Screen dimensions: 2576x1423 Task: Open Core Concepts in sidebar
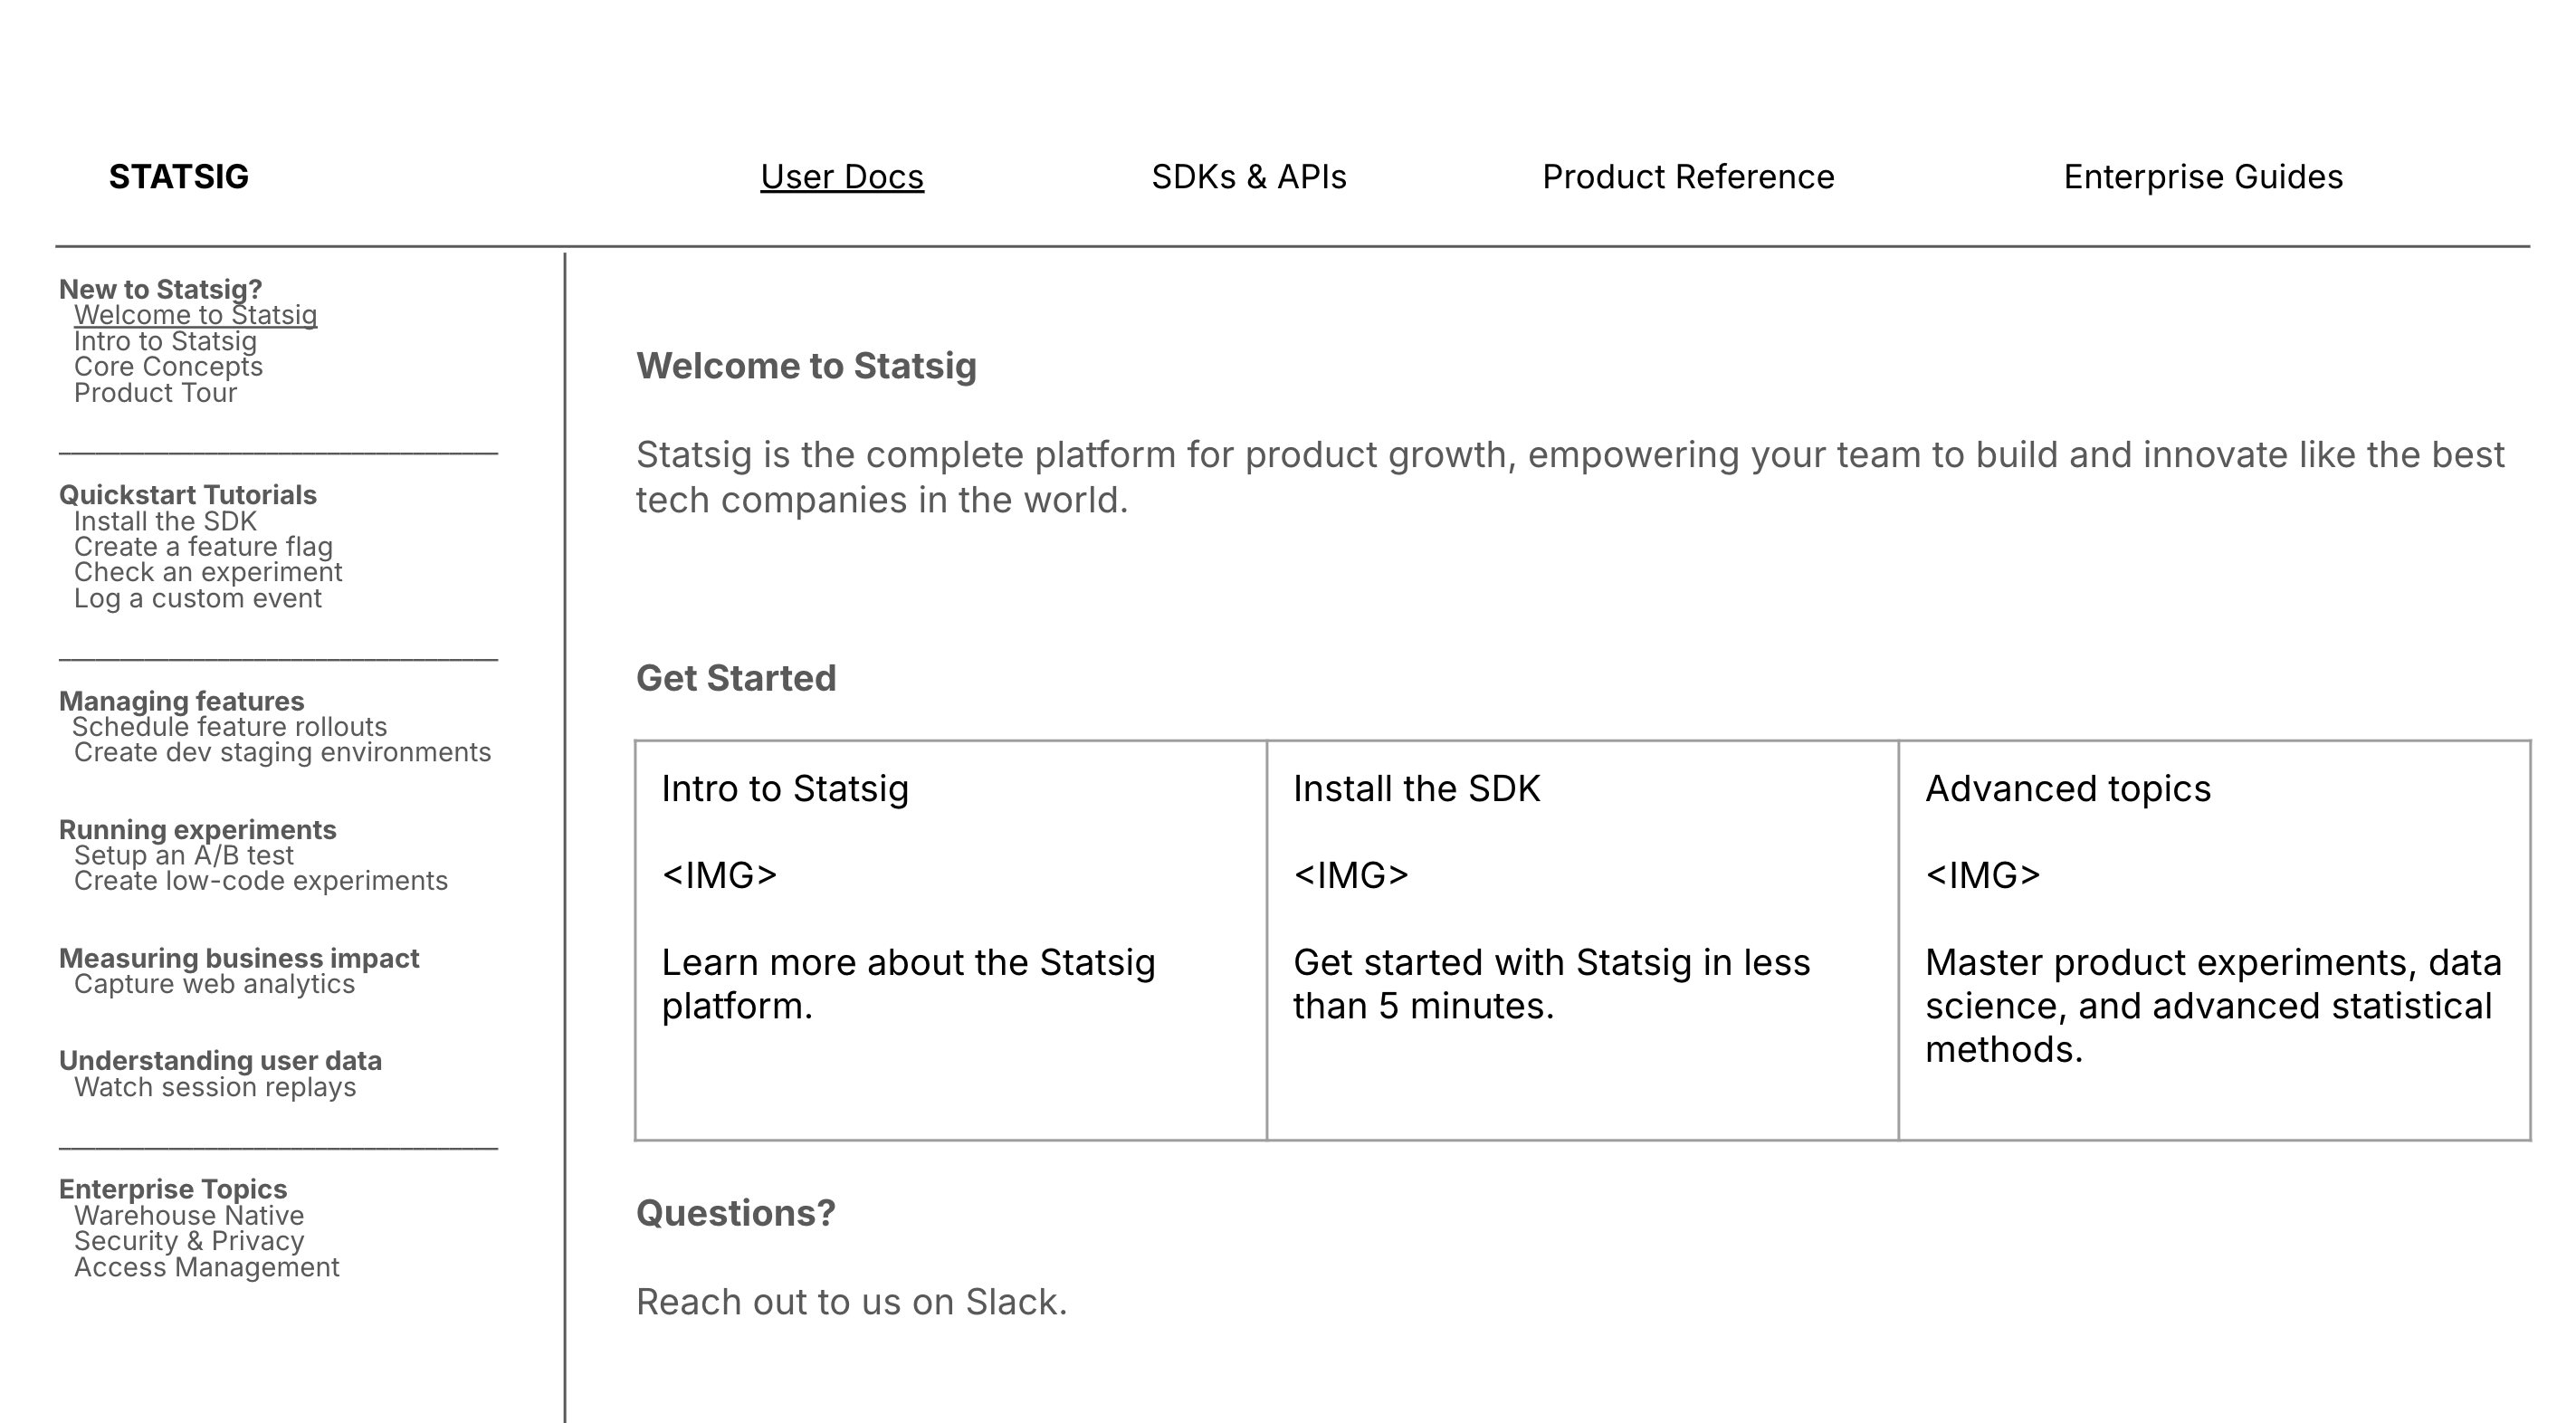coord(168,367)
